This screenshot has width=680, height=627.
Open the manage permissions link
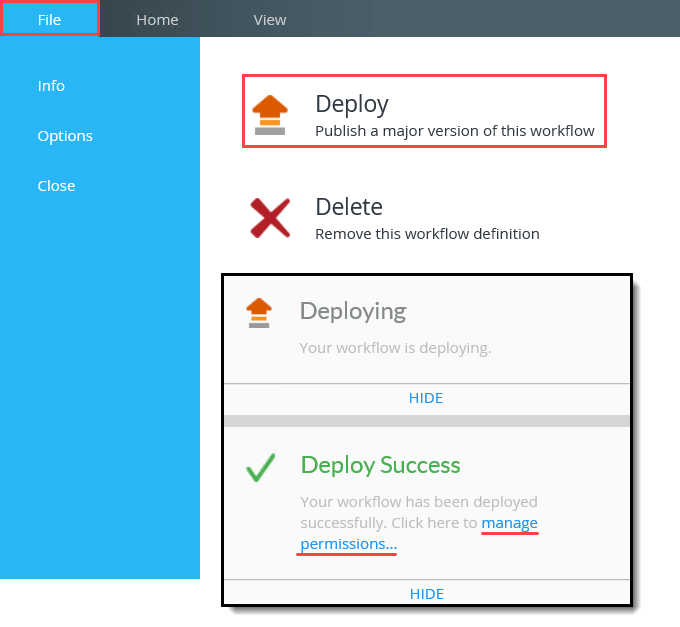pyautogui.click(x=510, y=523)
